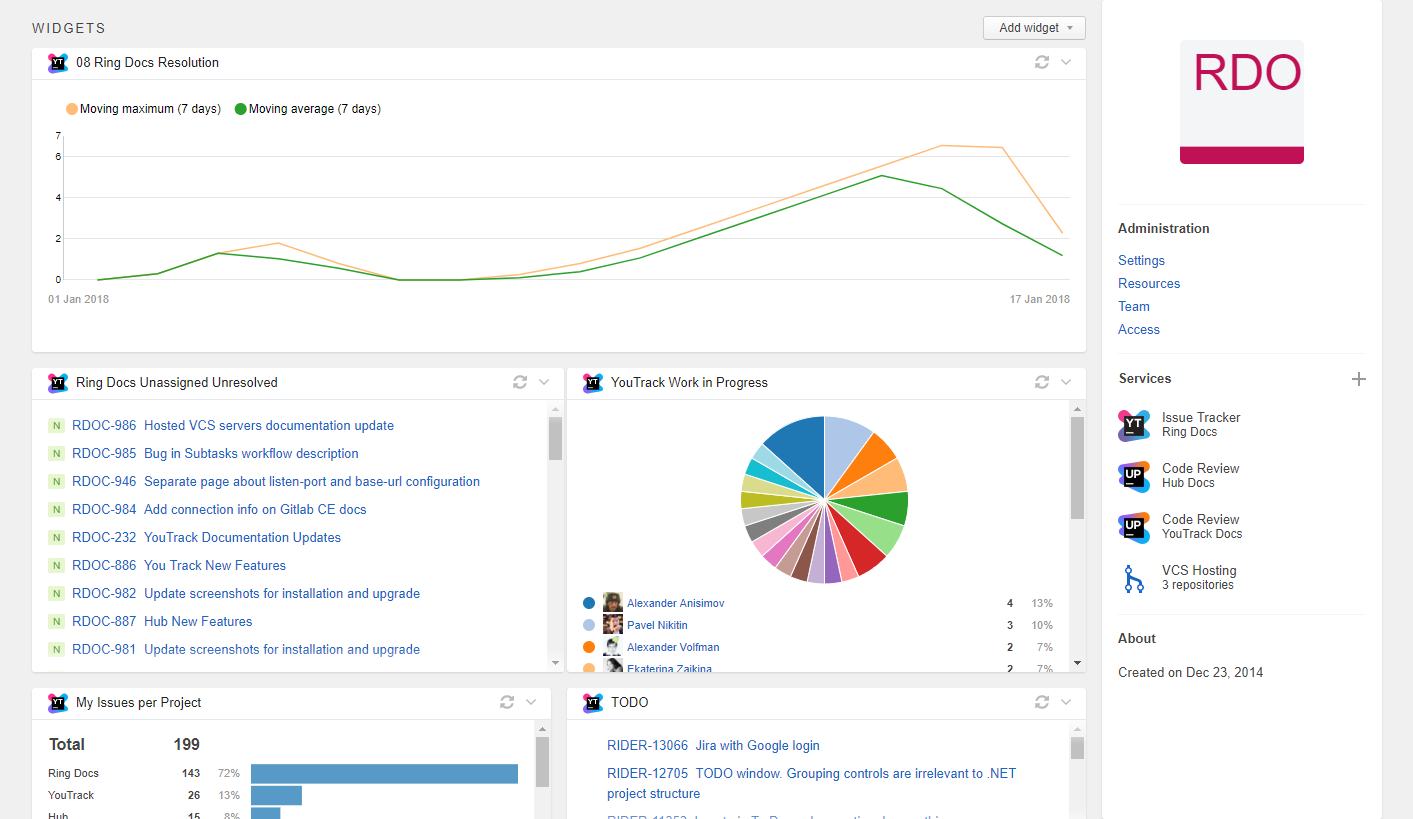Click the N priority icon for RDOC-946

click(57, 482)
